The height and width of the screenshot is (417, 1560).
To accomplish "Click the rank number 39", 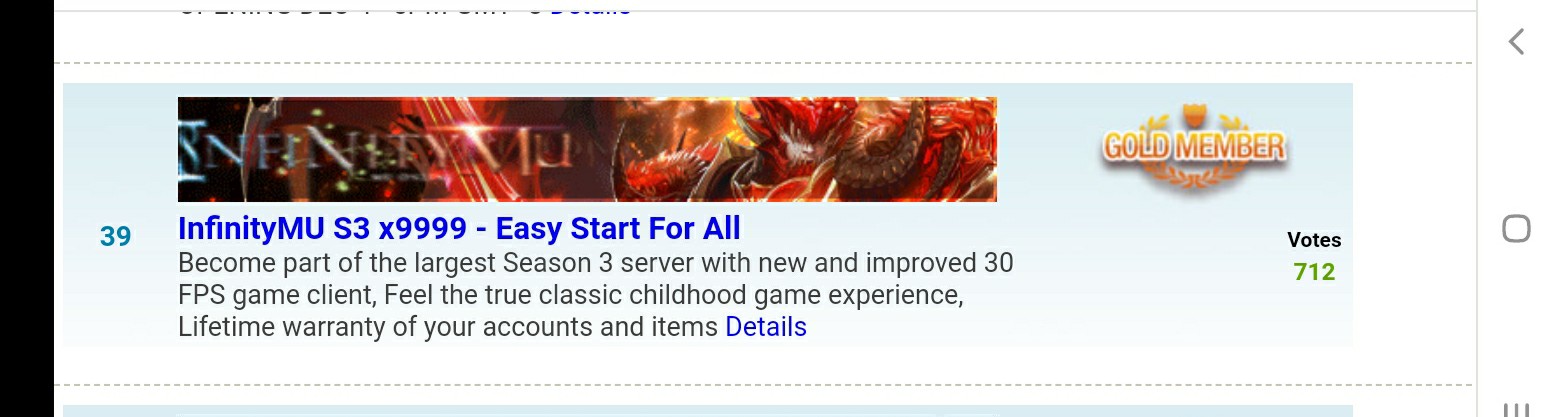I will pyautogui.click(x=115, y=236).
